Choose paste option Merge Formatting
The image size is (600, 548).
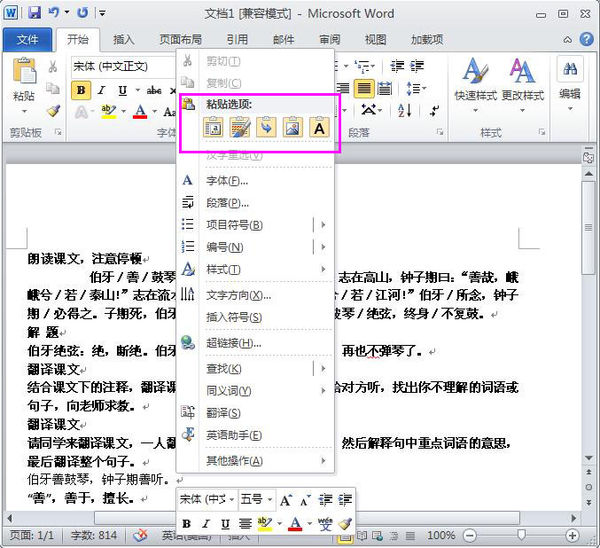pyautogui.click(x=240, y=127)
